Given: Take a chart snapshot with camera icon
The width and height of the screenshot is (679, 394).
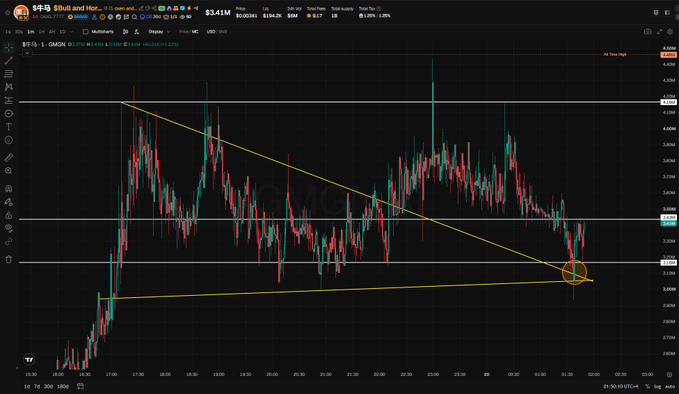Looking at the screenshot, I should click(647, 32).
